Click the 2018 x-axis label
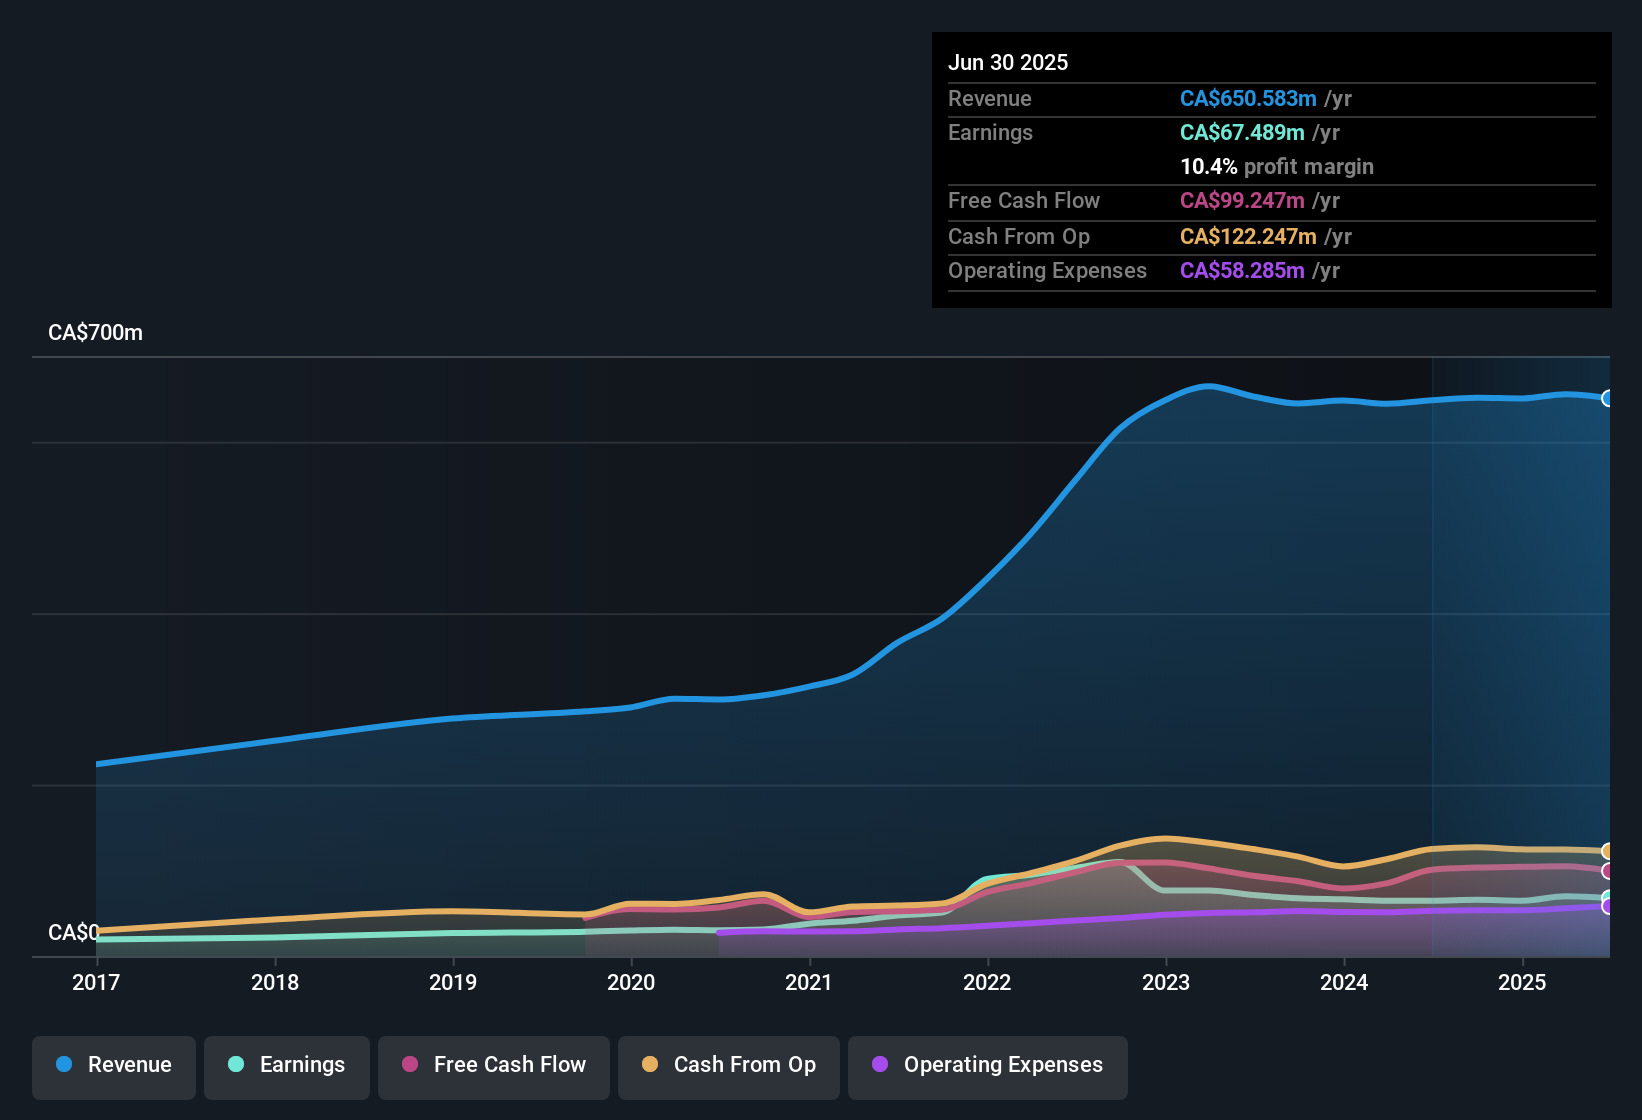Screen dimensions: 1642x1120 tap(275, 982)
